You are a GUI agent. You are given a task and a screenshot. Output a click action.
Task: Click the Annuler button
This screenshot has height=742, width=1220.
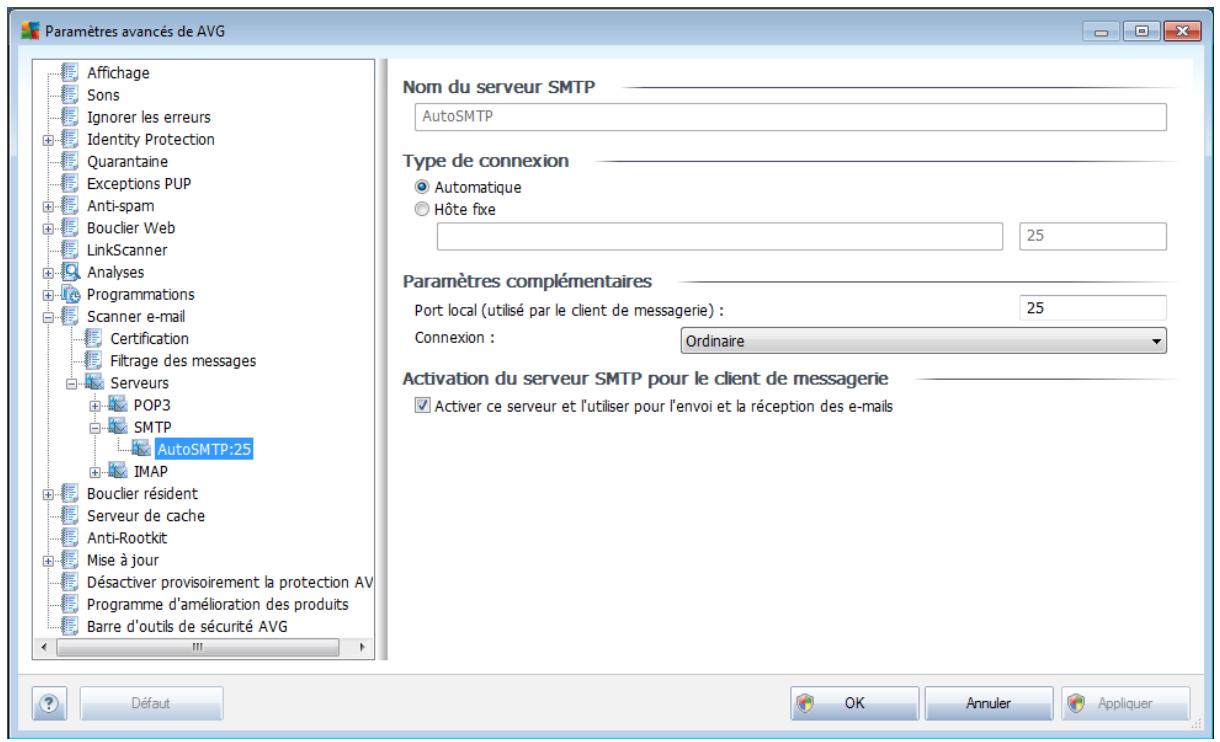click(x=988, y=703)
